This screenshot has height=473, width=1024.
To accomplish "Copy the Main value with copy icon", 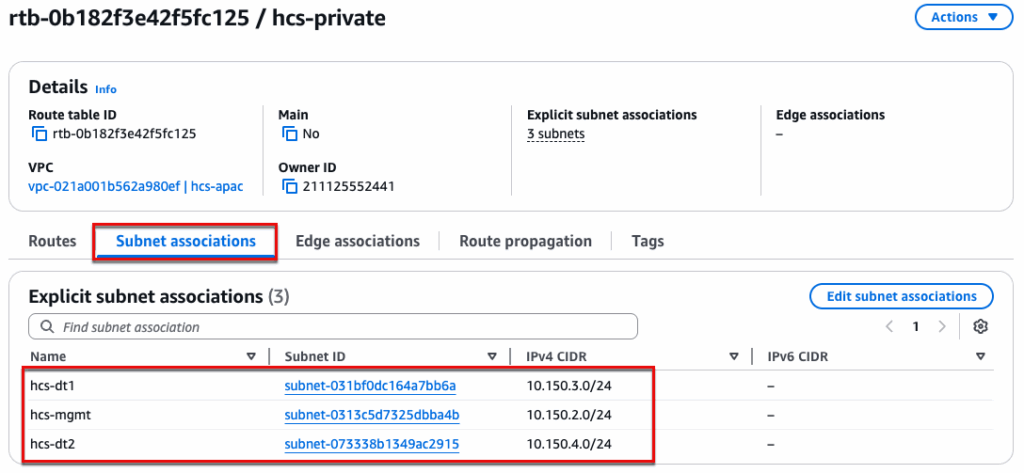I will pyautogui.click(x=289, y=134).
